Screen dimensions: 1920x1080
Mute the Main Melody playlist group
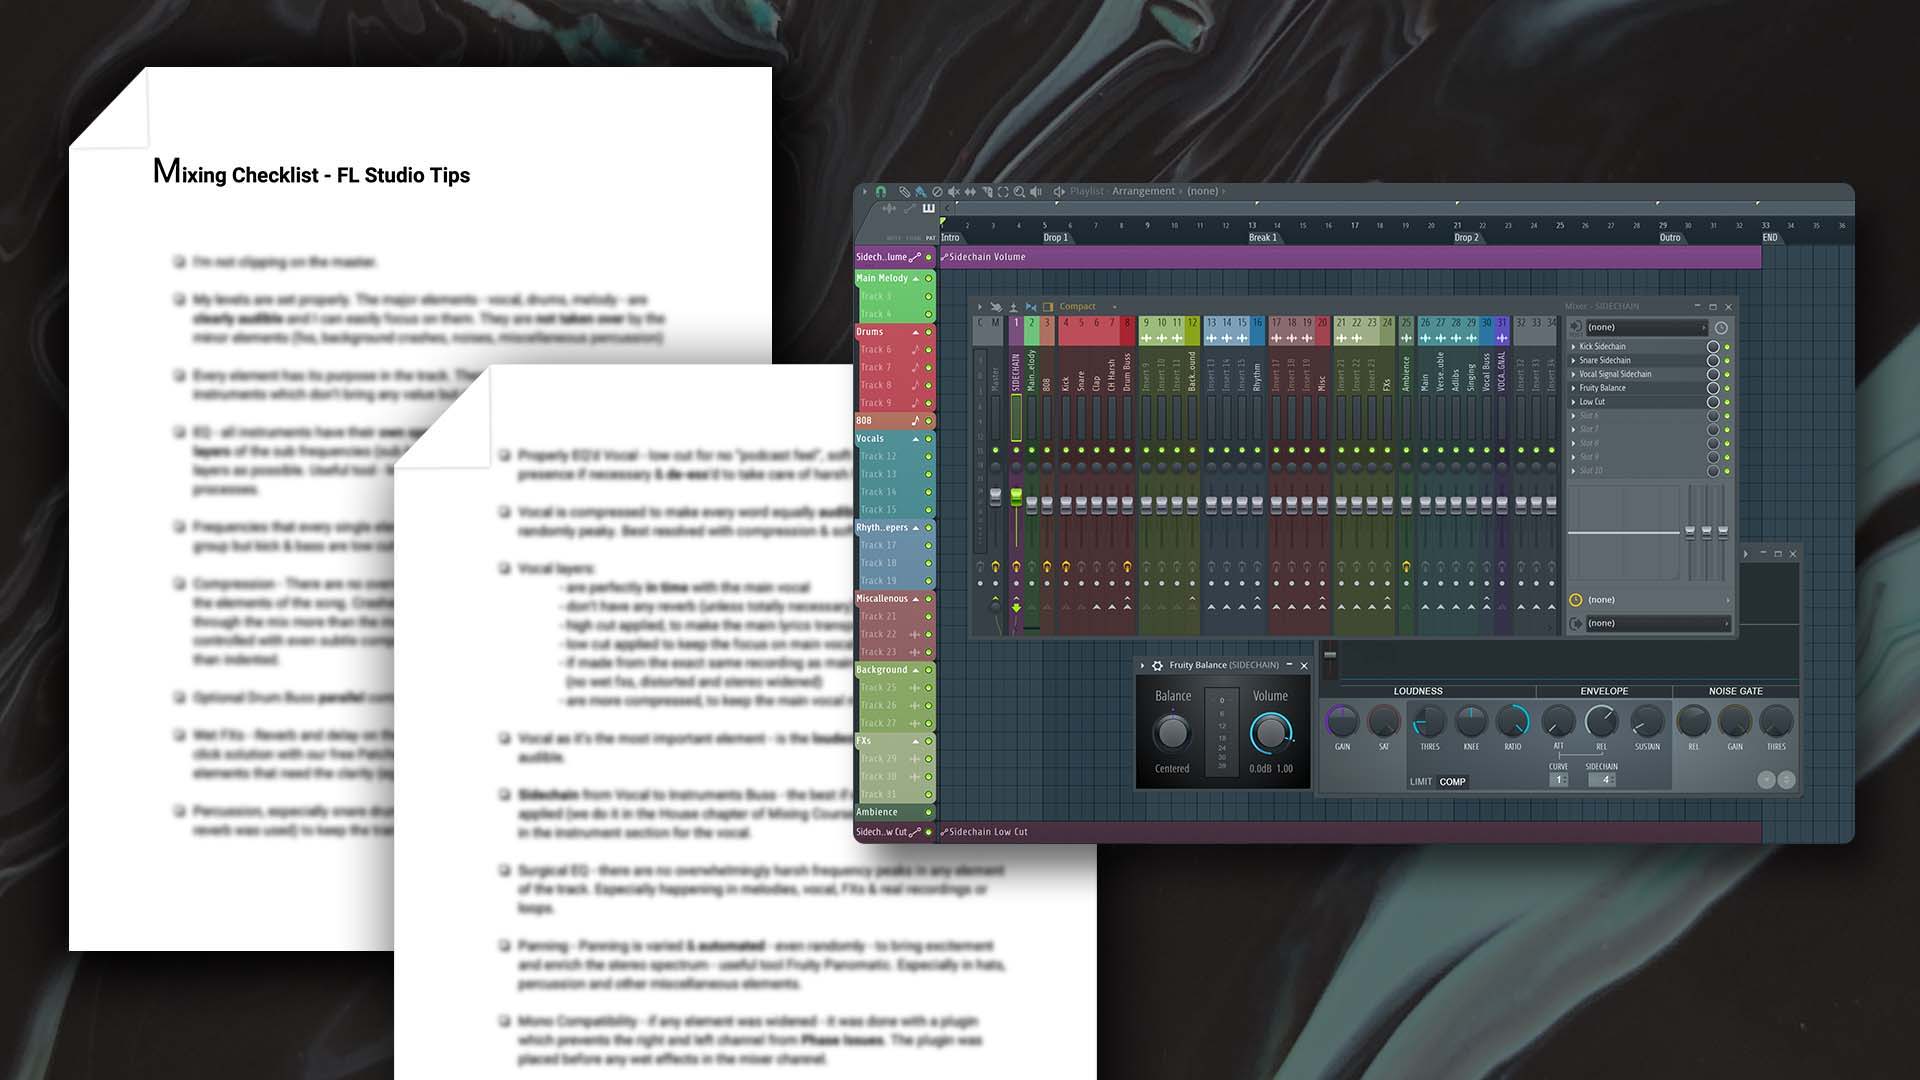tap(928, 278)
